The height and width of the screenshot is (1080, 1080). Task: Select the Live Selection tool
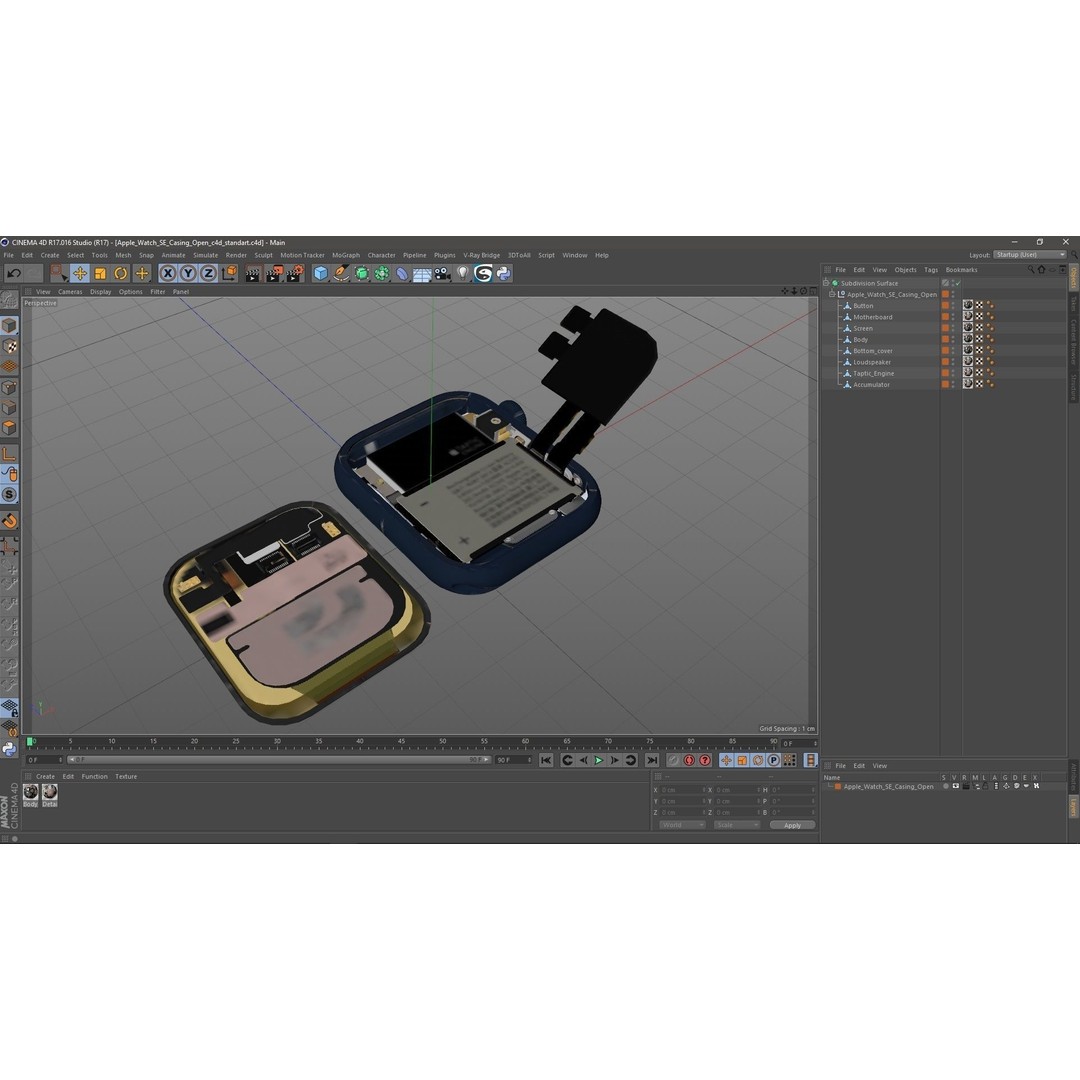(59, 273)
